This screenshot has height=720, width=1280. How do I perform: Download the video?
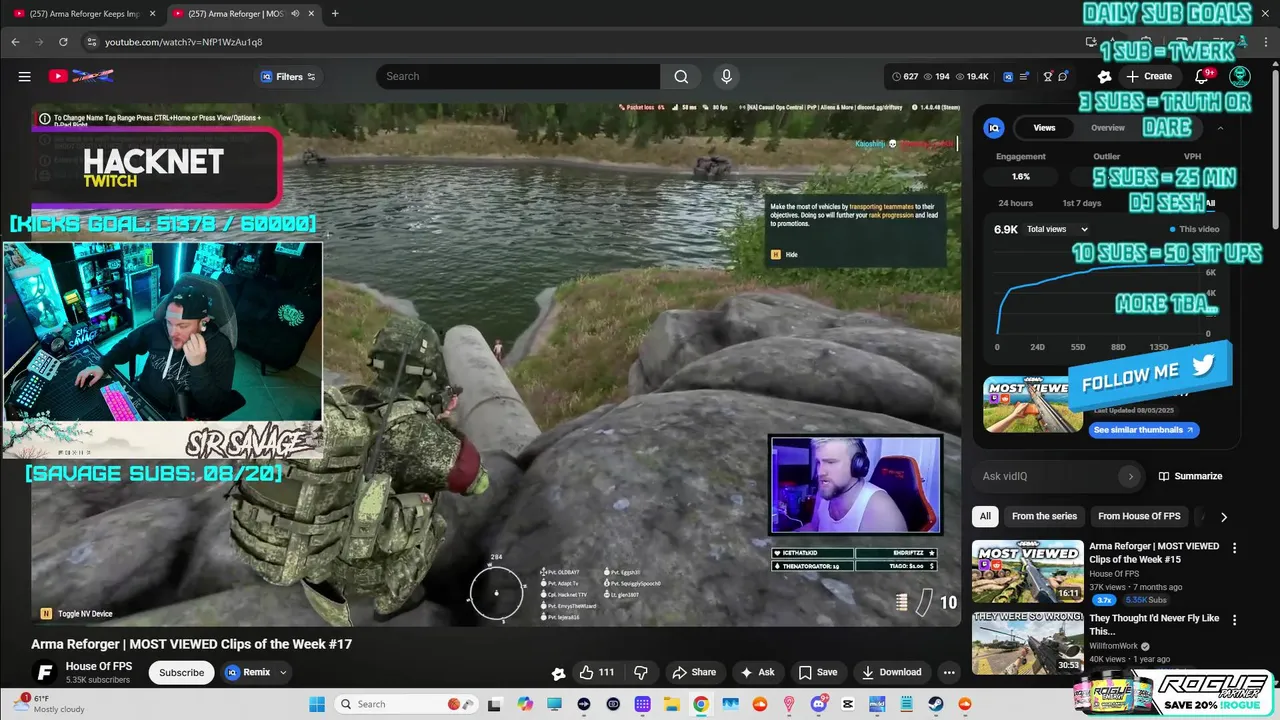tap(891, 672)
